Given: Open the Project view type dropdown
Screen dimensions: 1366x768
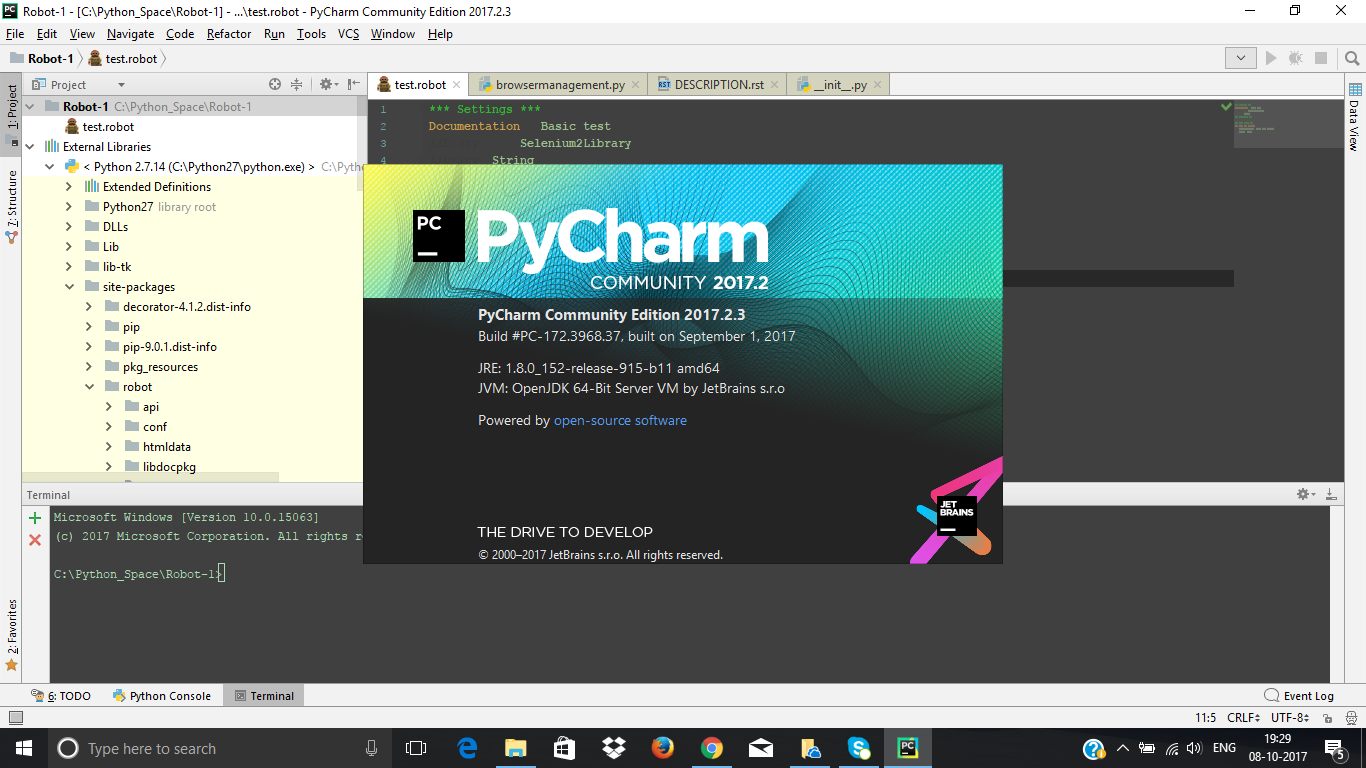Looking at the screenshot, I should click(x=121, y=85).
